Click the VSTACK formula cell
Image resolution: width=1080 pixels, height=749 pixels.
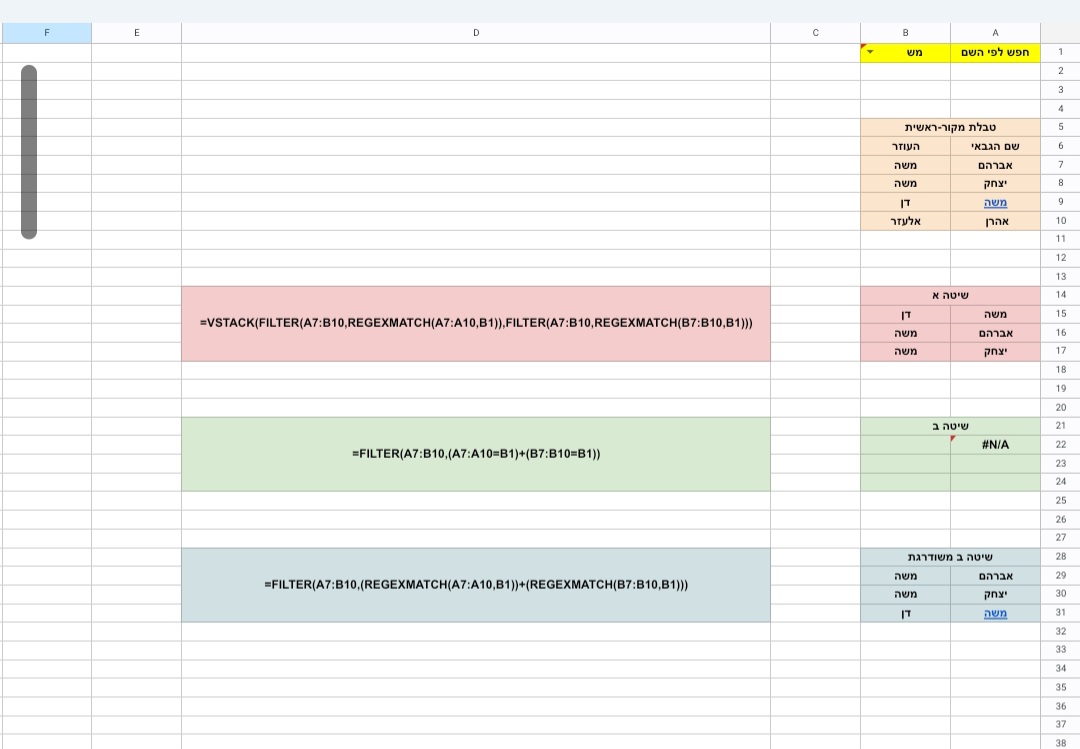pos(476,323)
